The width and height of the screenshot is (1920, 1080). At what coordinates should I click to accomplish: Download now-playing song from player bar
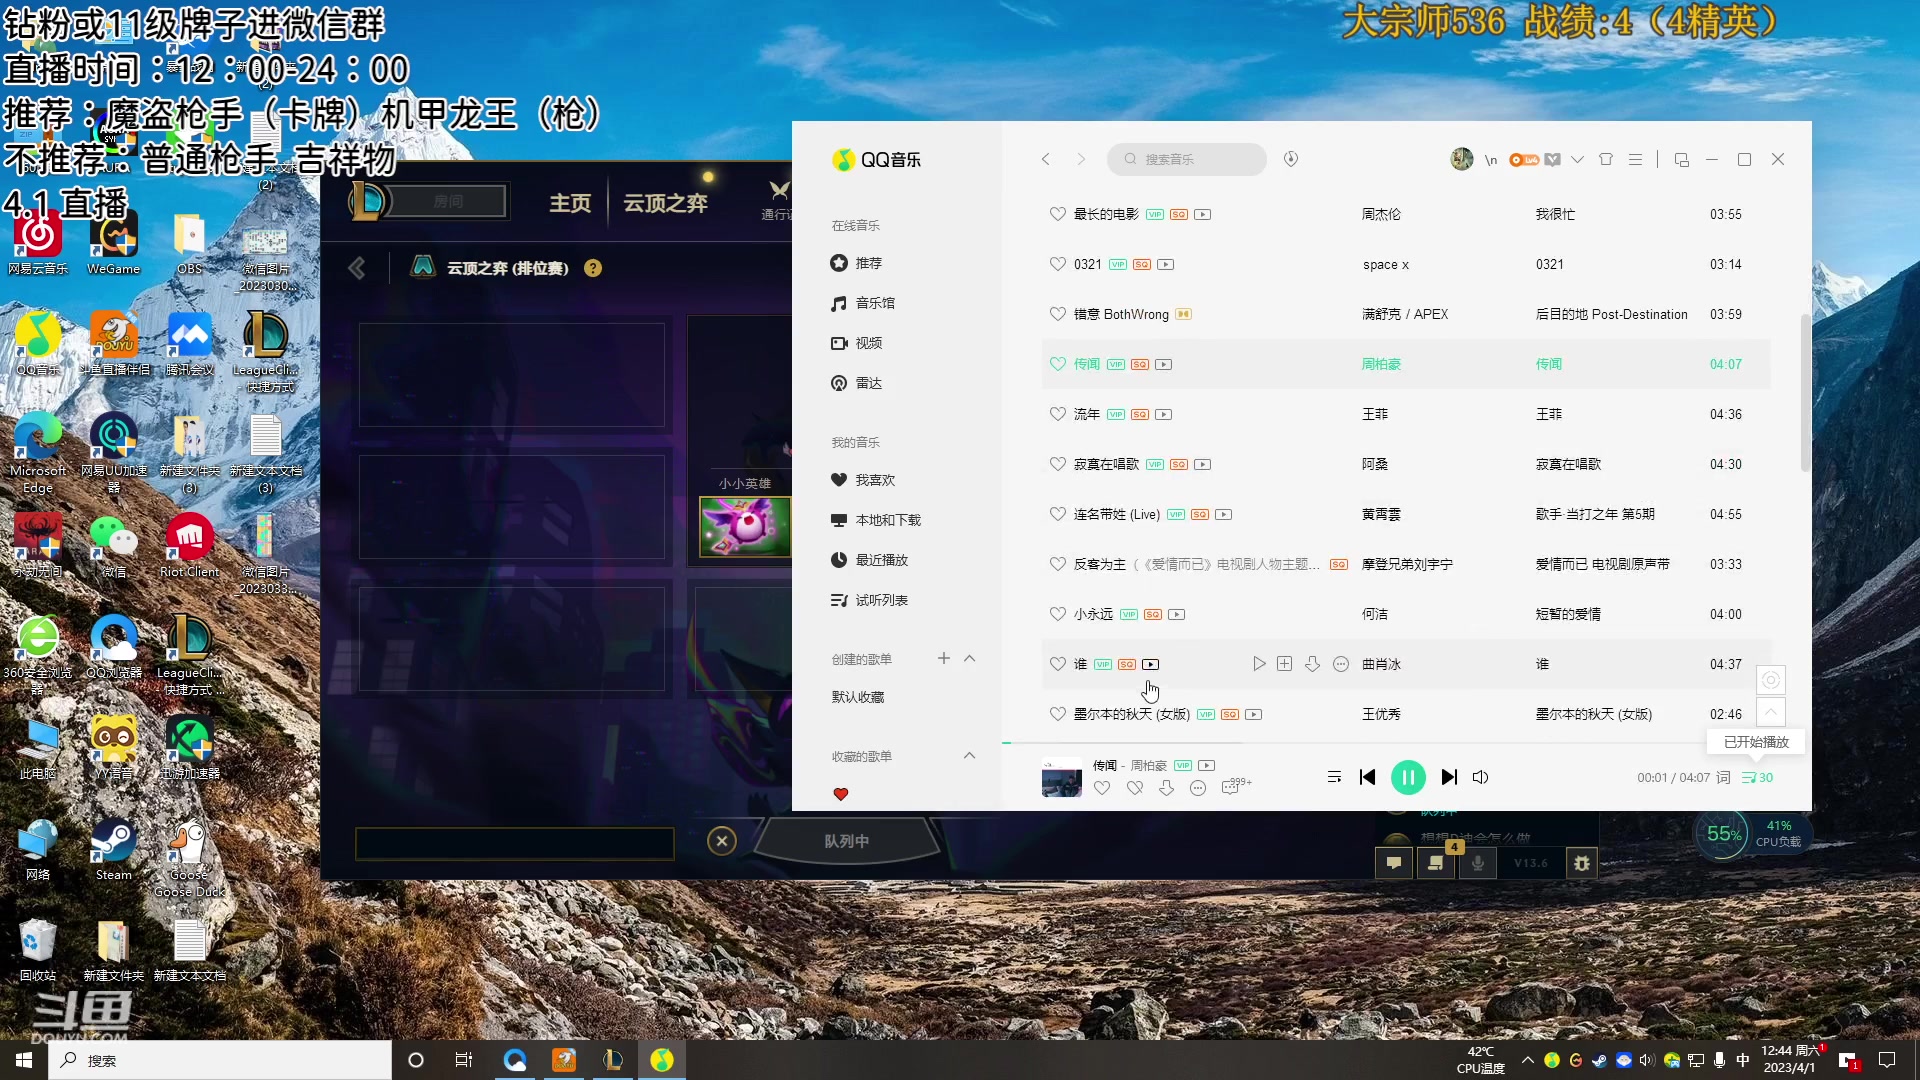(1166, 788)
